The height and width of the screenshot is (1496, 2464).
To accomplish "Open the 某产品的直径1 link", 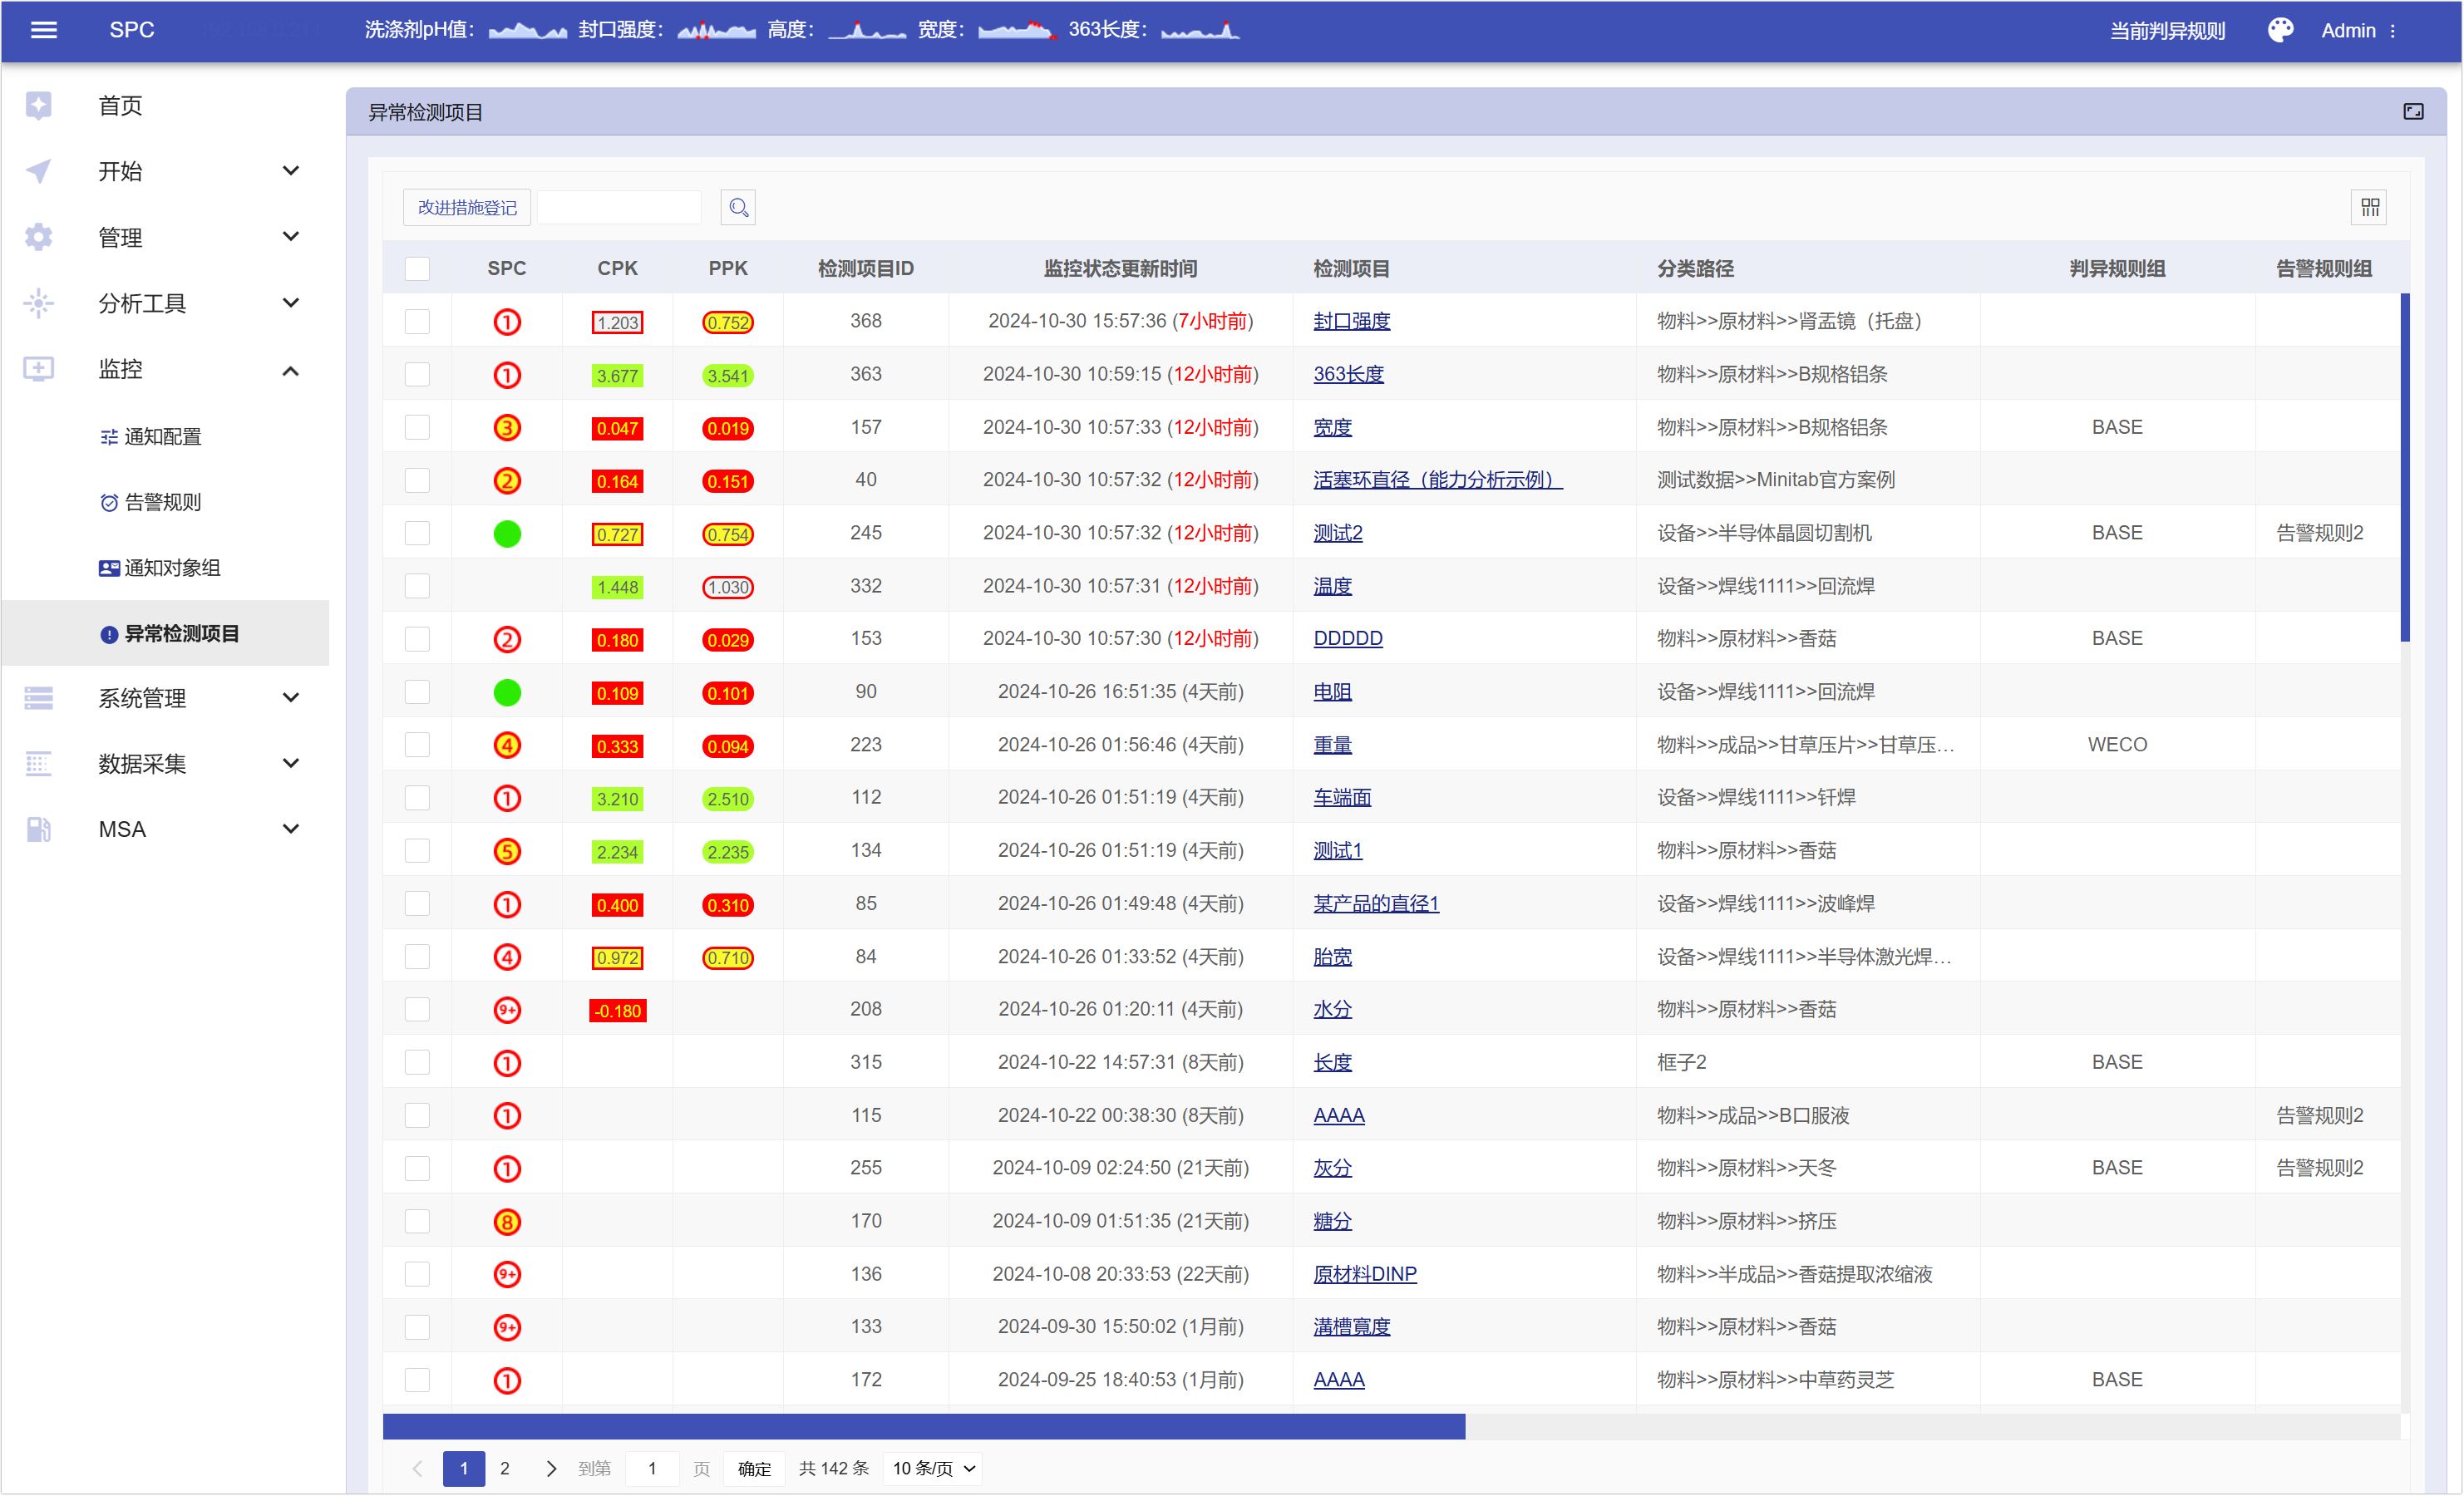I will coord(1375,904).
